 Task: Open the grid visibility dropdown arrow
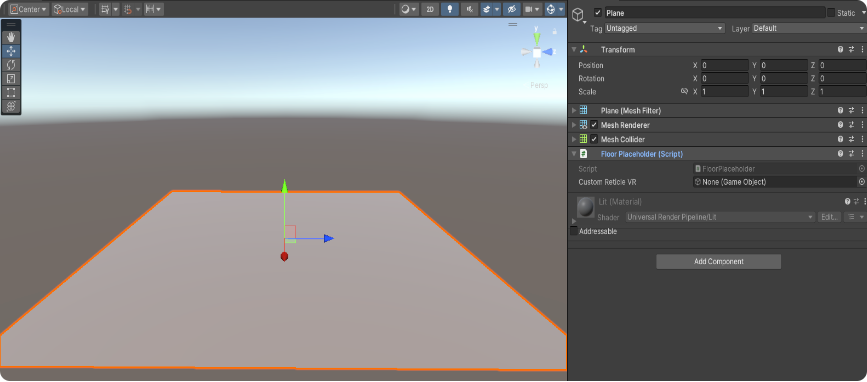(115, 9)
